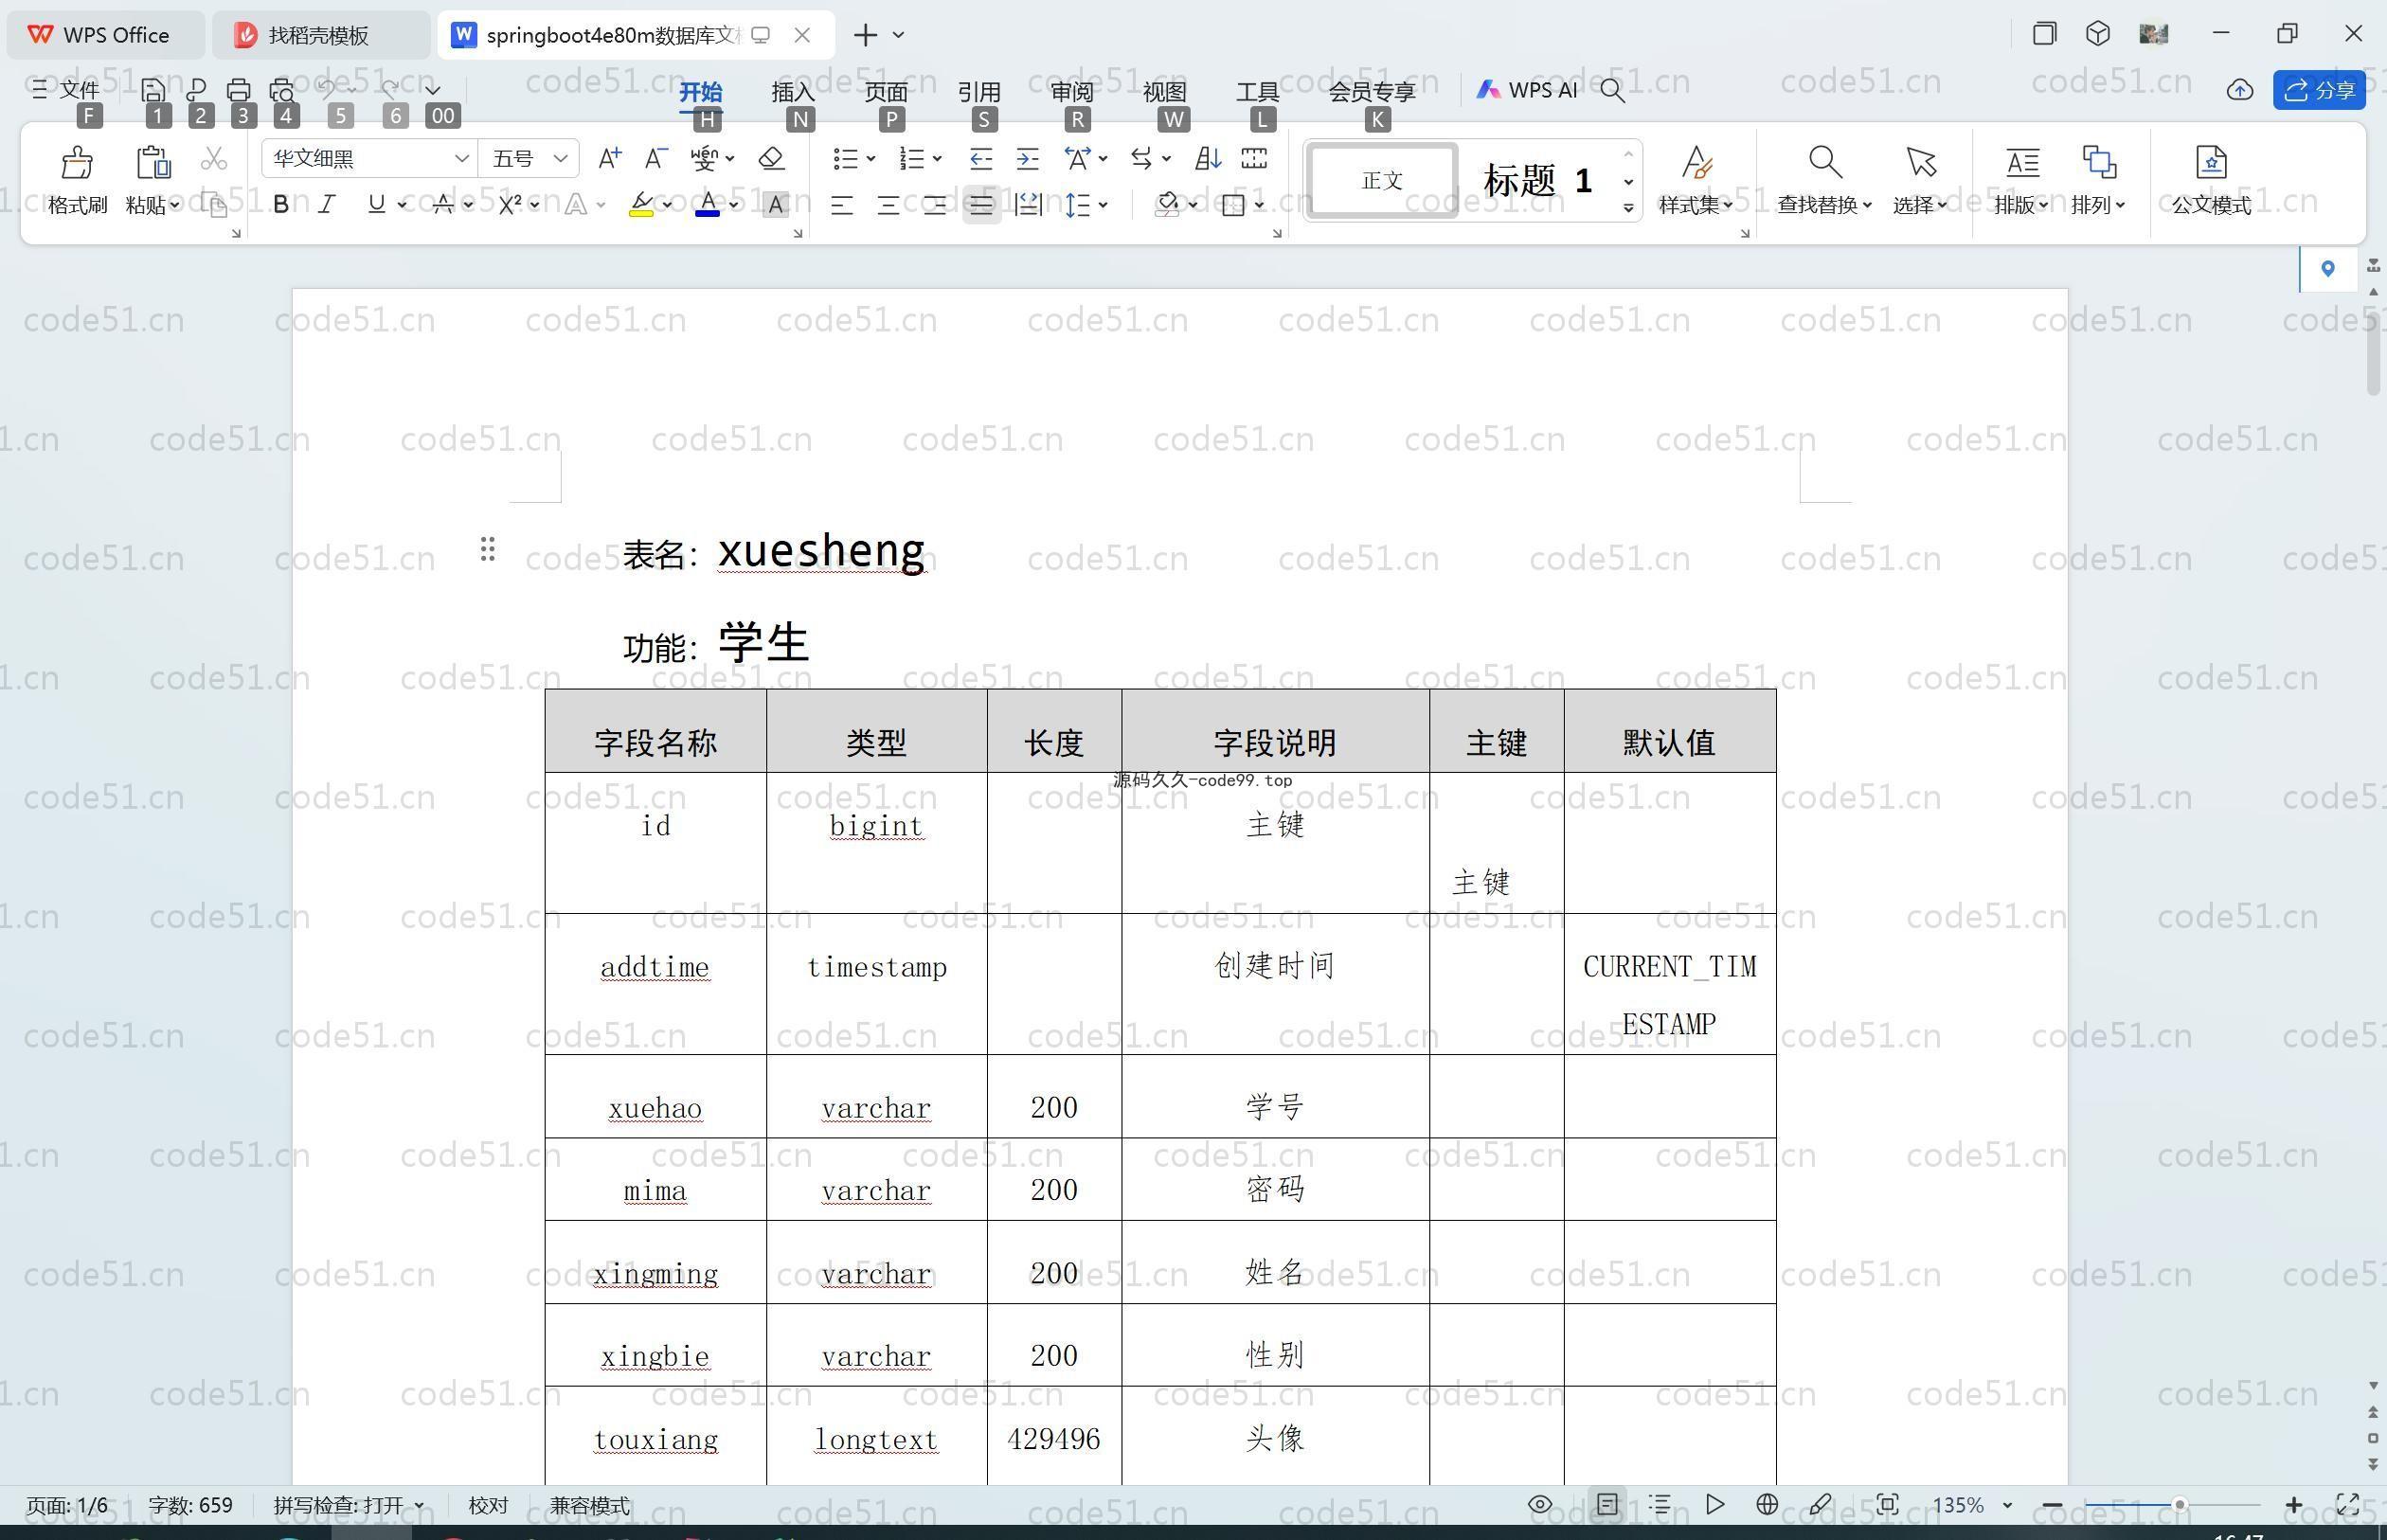This screenshot has height=1540, width=2387.
Task: Click the Sort icon in paragraph group
Action: pos(1208,158)
